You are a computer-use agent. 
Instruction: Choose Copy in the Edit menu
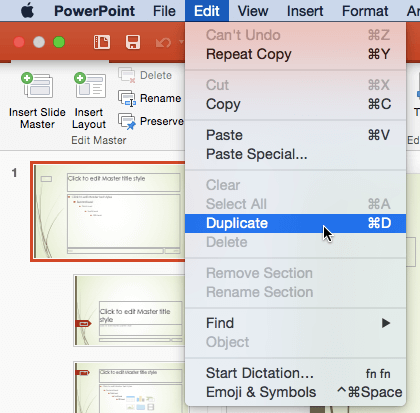(295, 104)
